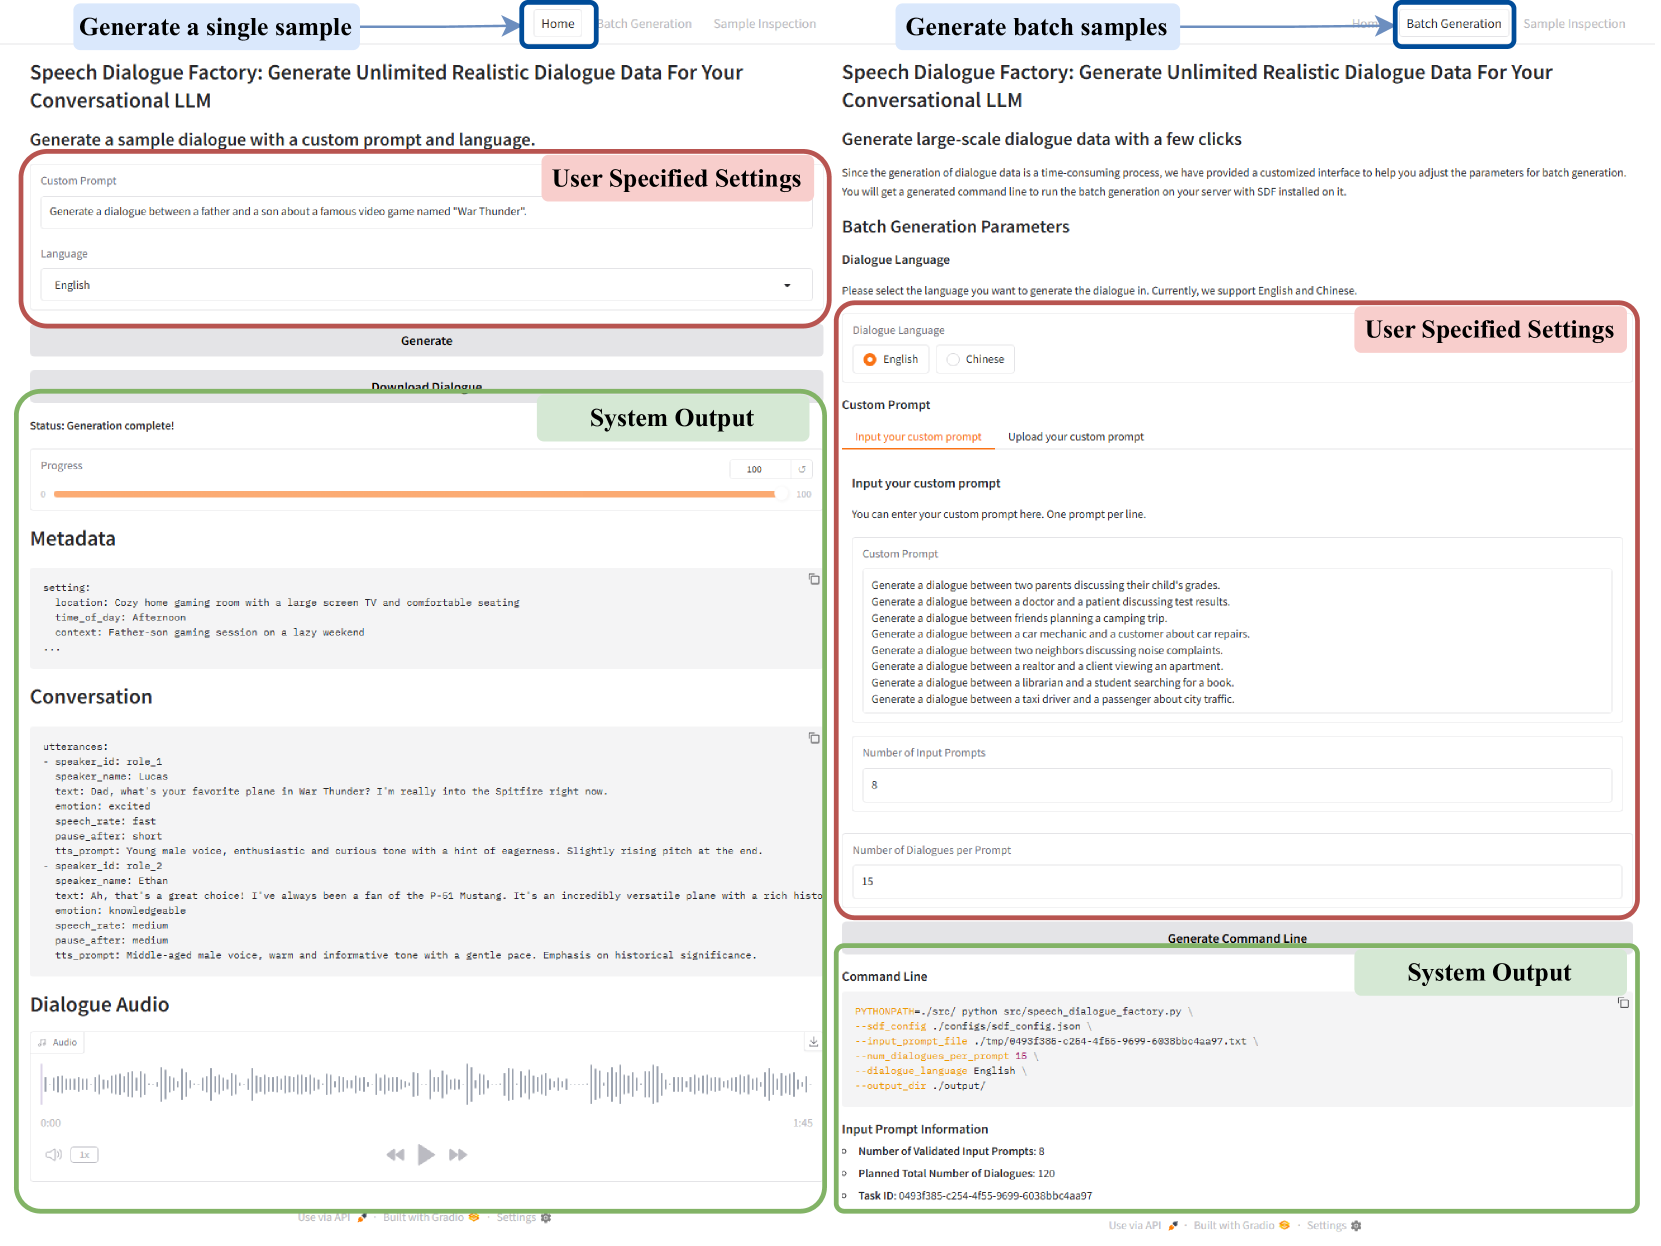Click the Generate Command Line button

(x=1237, y=937)
